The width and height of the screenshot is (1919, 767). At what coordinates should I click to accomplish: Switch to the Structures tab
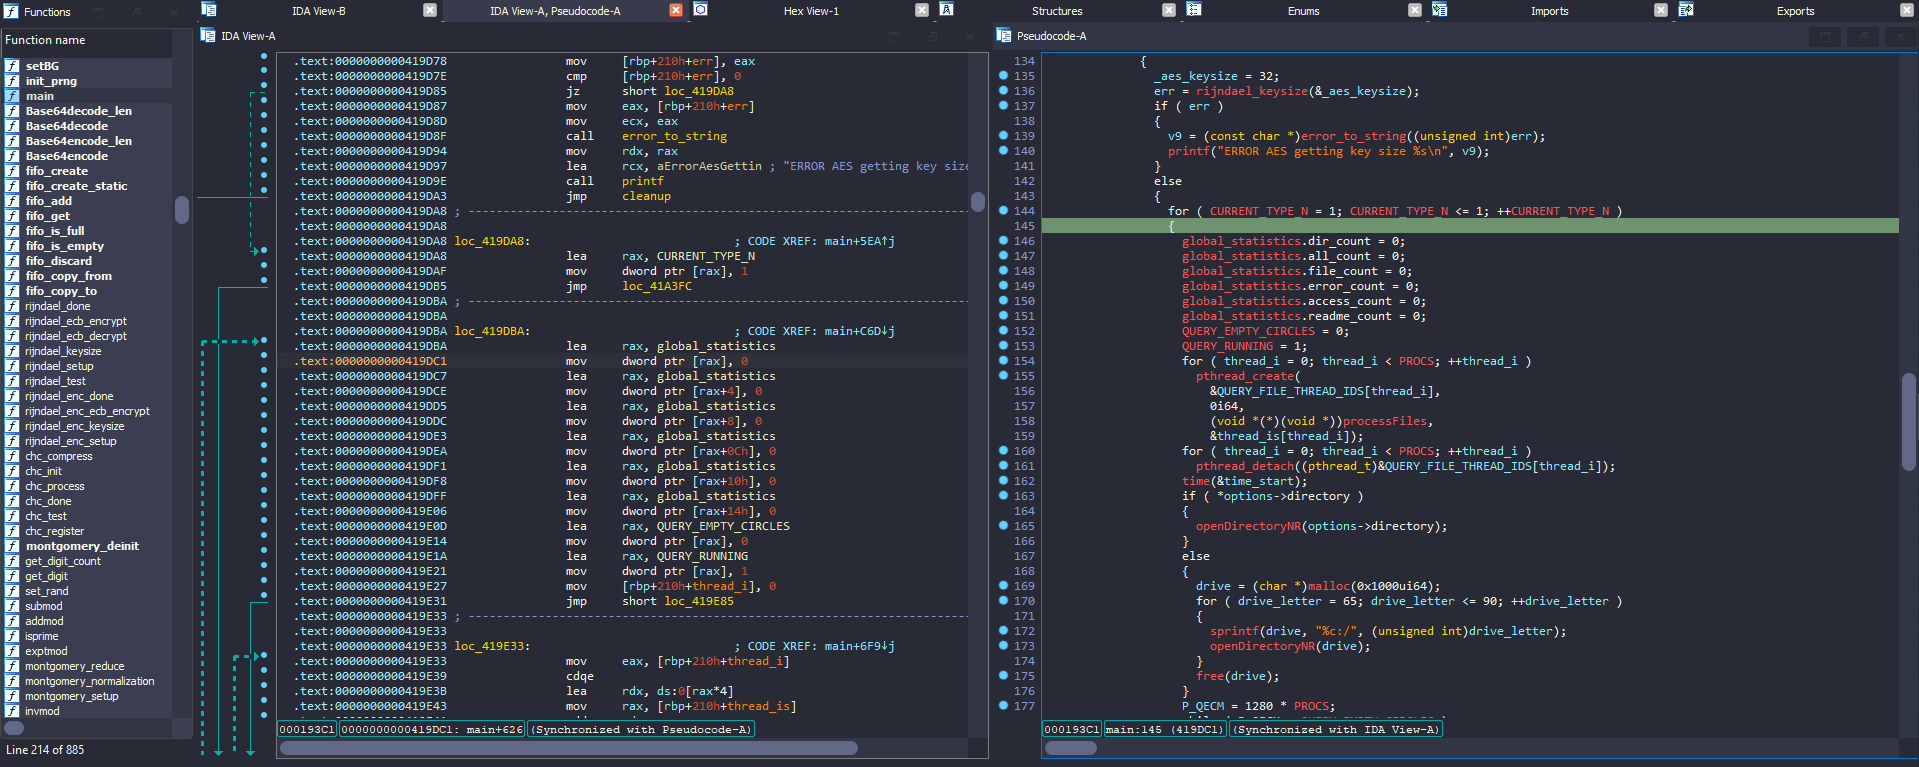tap(1057, 11)
